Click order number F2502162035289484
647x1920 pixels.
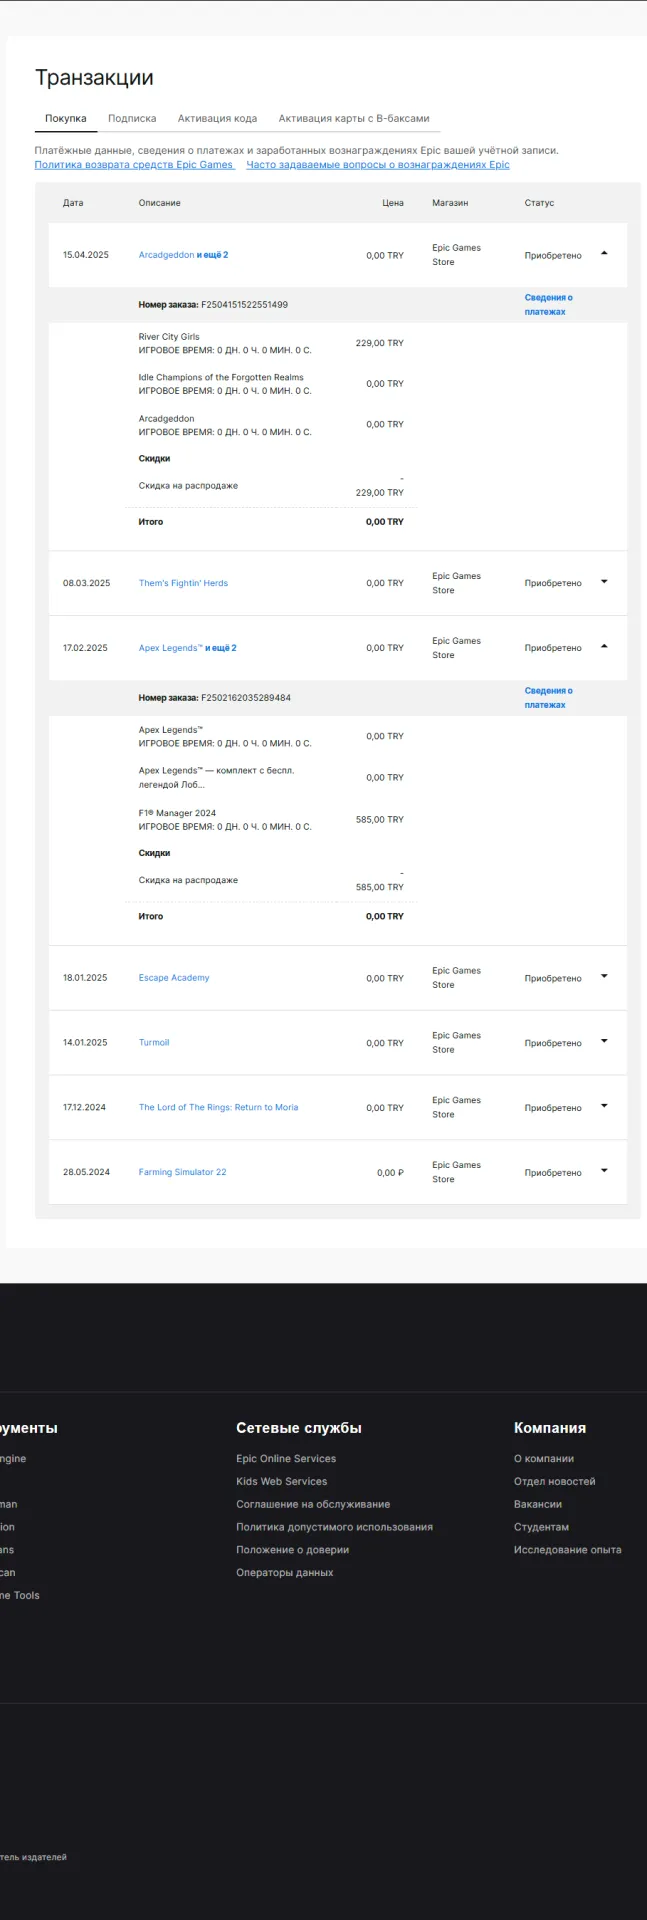coord(246,698)
